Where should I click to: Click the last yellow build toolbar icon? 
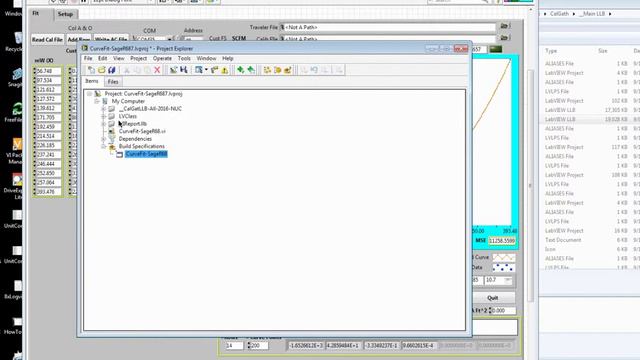point(288,70)
